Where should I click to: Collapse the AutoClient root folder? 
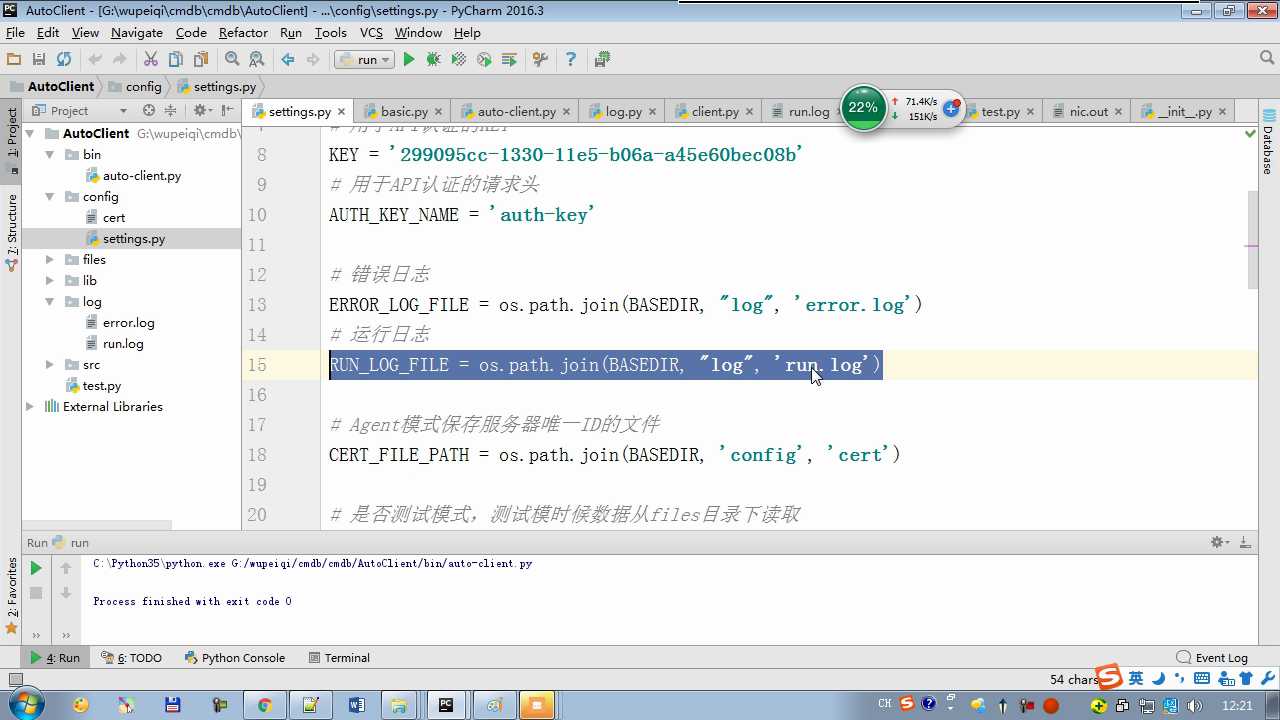[31, 133]
